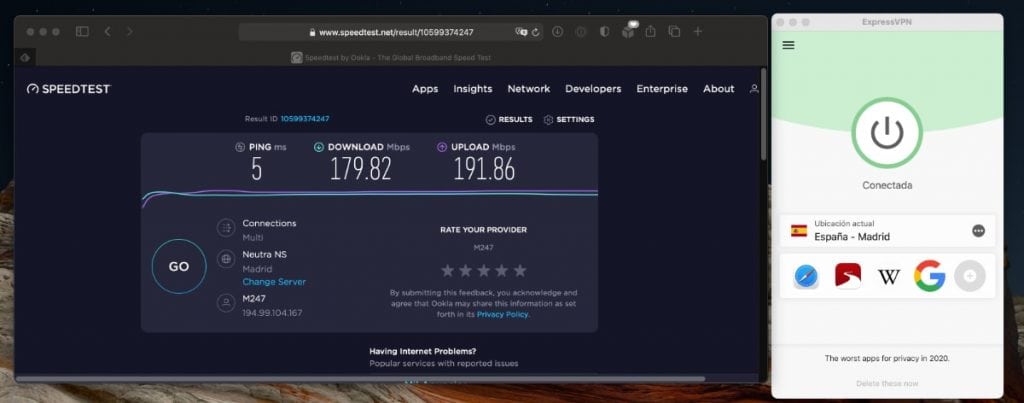Open the Safari share button
1024x403 pixels.
(x=650, y=31)
